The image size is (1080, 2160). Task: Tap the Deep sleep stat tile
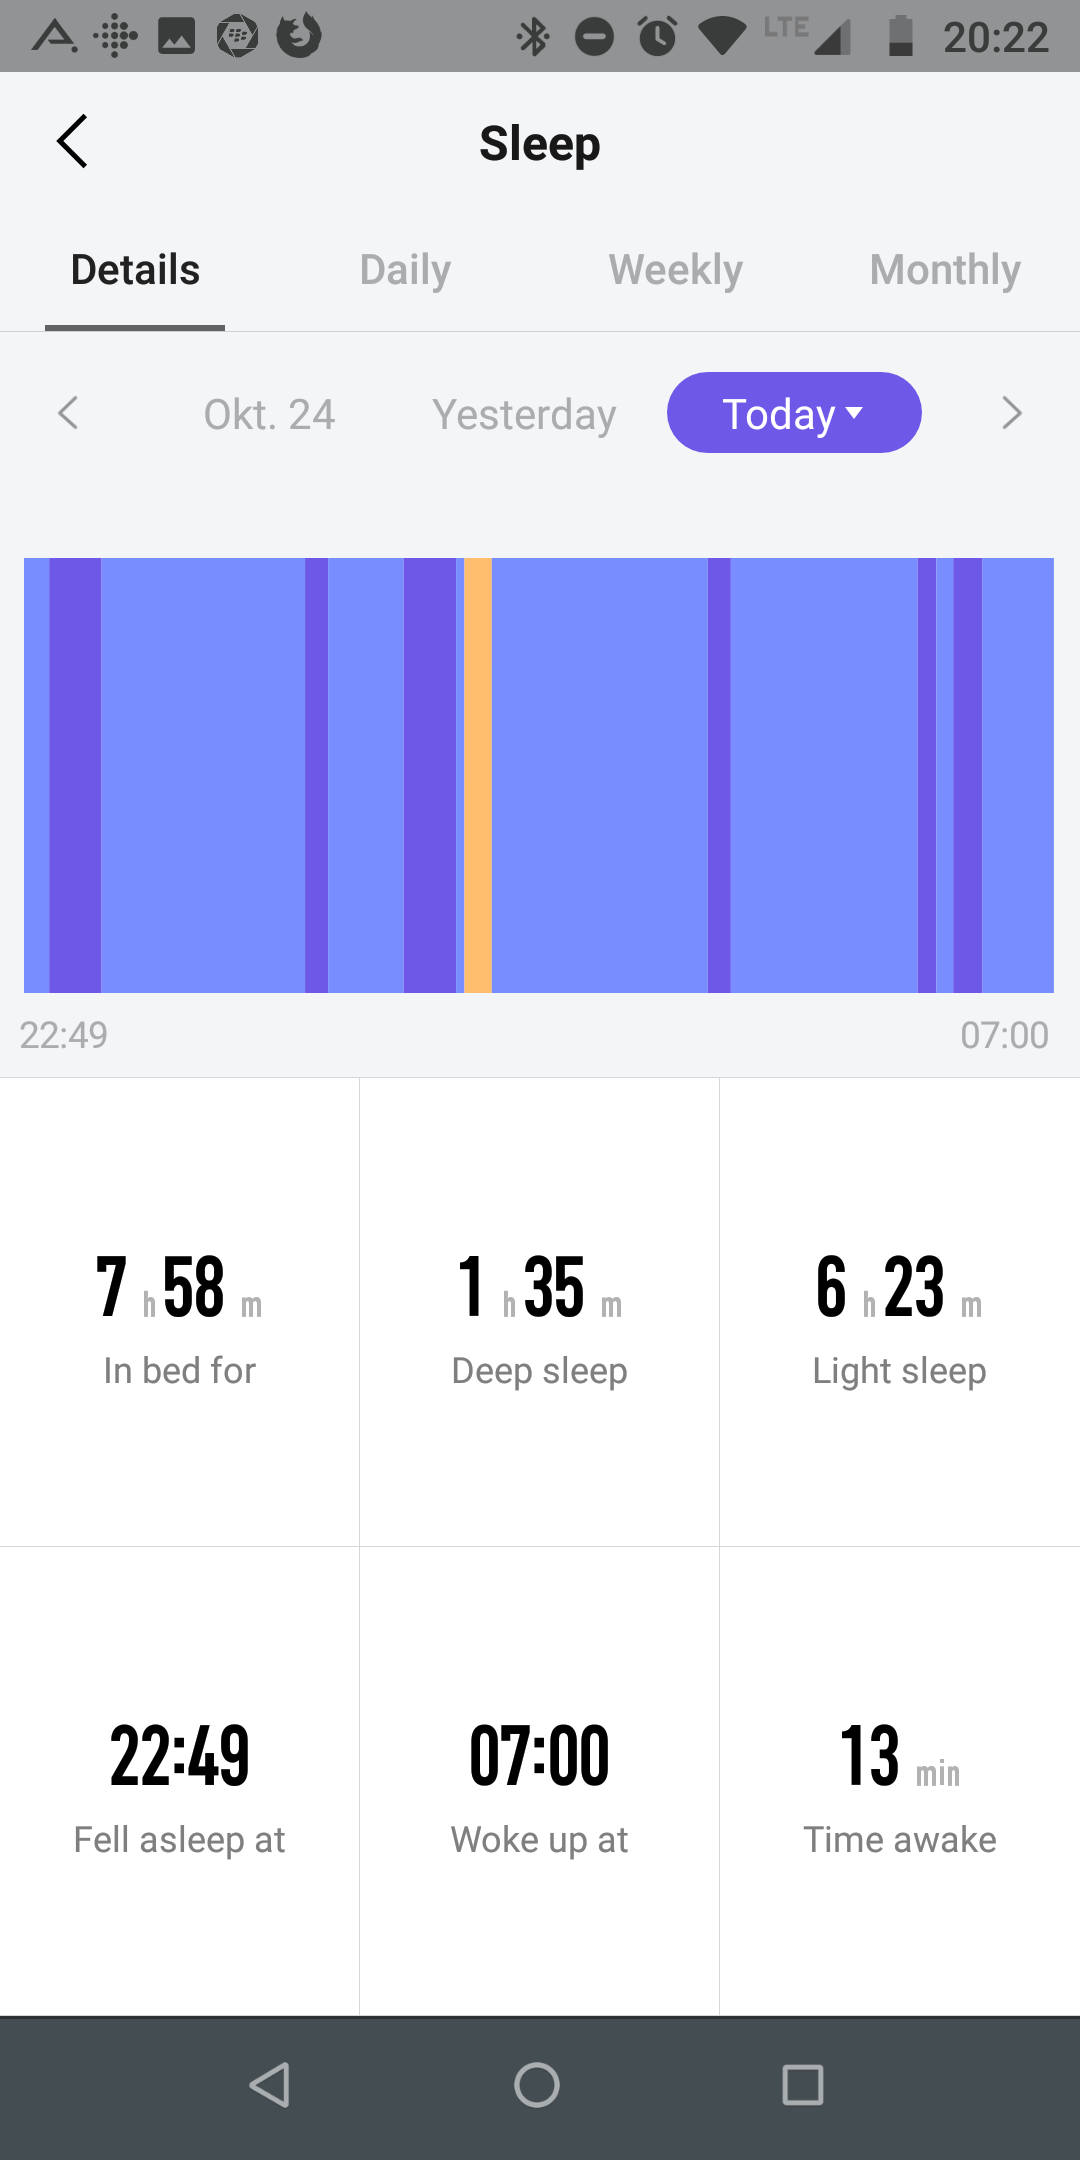540,1312
